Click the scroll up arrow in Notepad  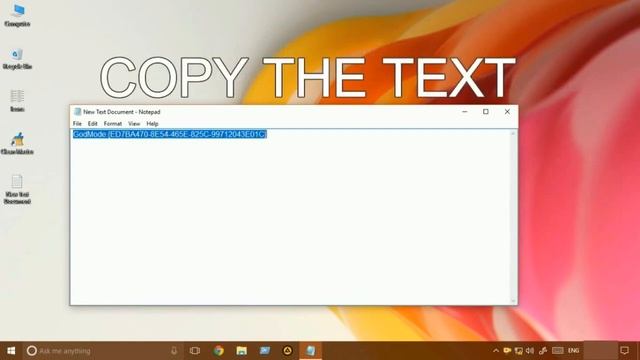click(x=513, y=133)
